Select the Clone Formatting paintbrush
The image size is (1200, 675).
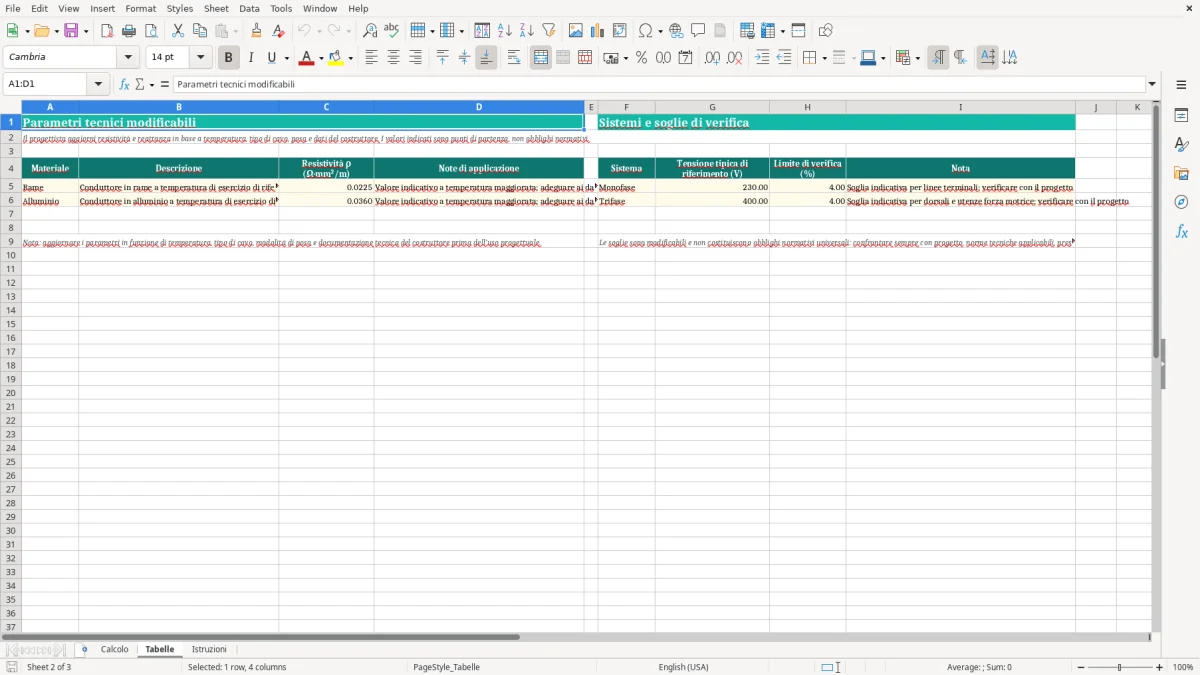pos(257,31)
